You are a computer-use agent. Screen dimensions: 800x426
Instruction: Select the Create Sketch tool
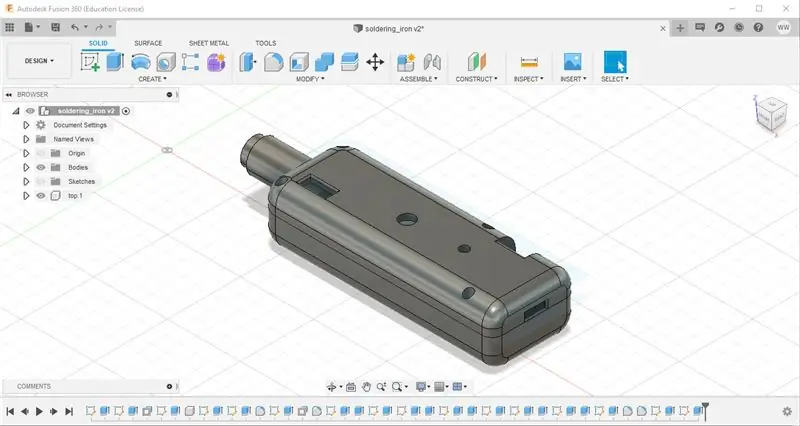pyautogui.click(x=90, y=62)
